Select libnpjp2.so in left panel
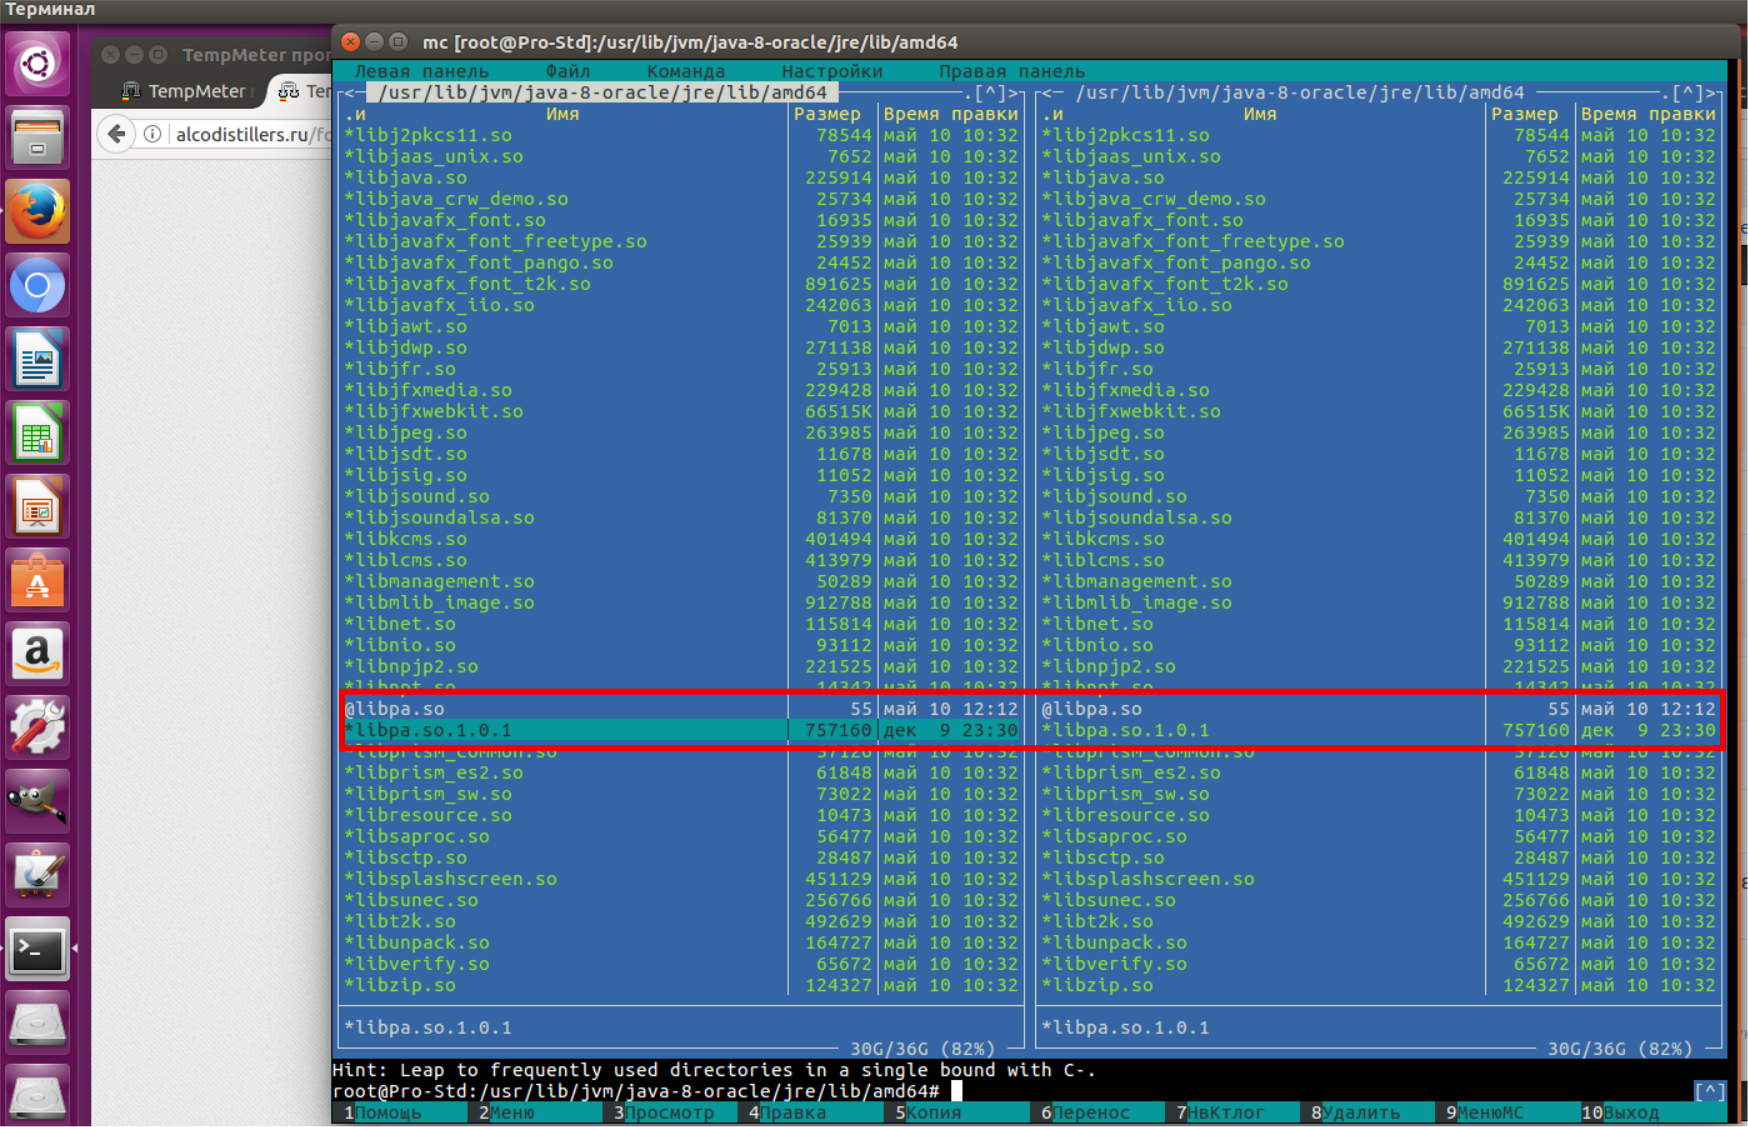 [x=680, y=666]
